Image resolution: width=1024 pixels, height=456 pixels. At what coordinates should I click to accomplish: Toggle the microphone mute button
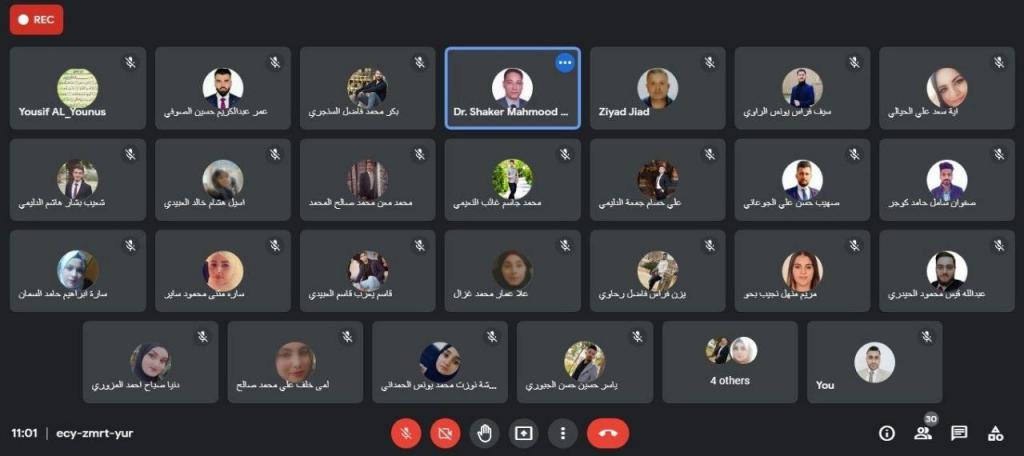(406, 433)
